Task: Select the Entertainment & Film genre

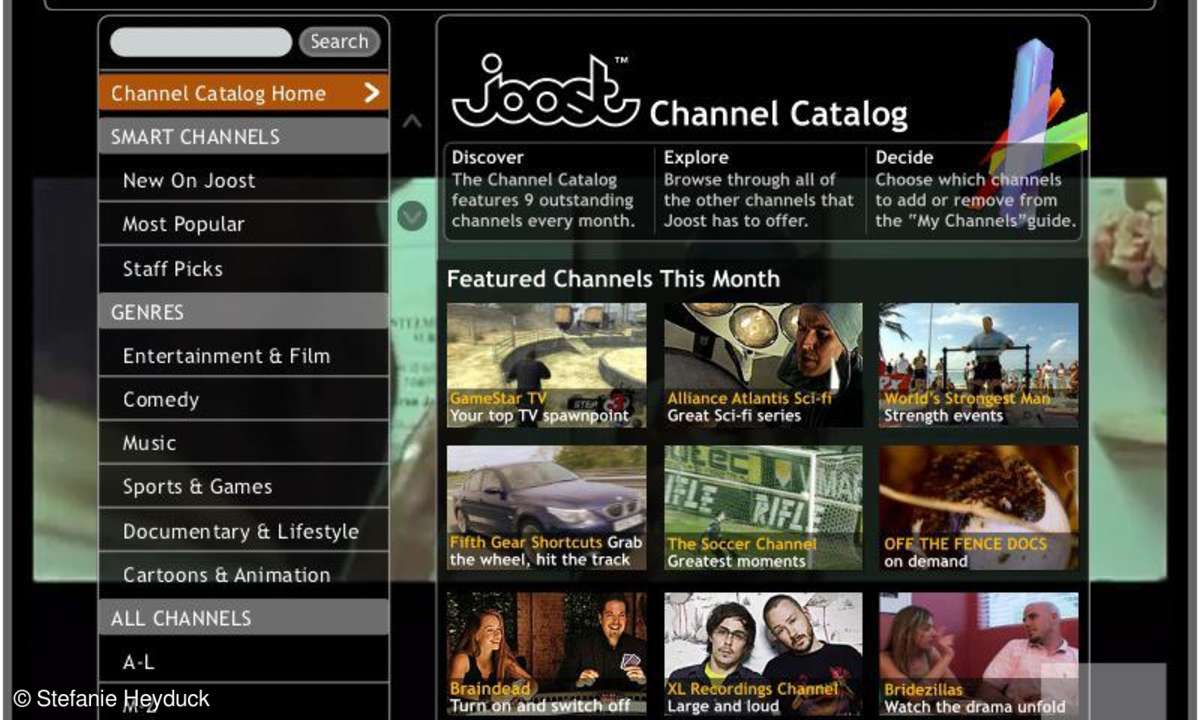Action: point(243,356)
